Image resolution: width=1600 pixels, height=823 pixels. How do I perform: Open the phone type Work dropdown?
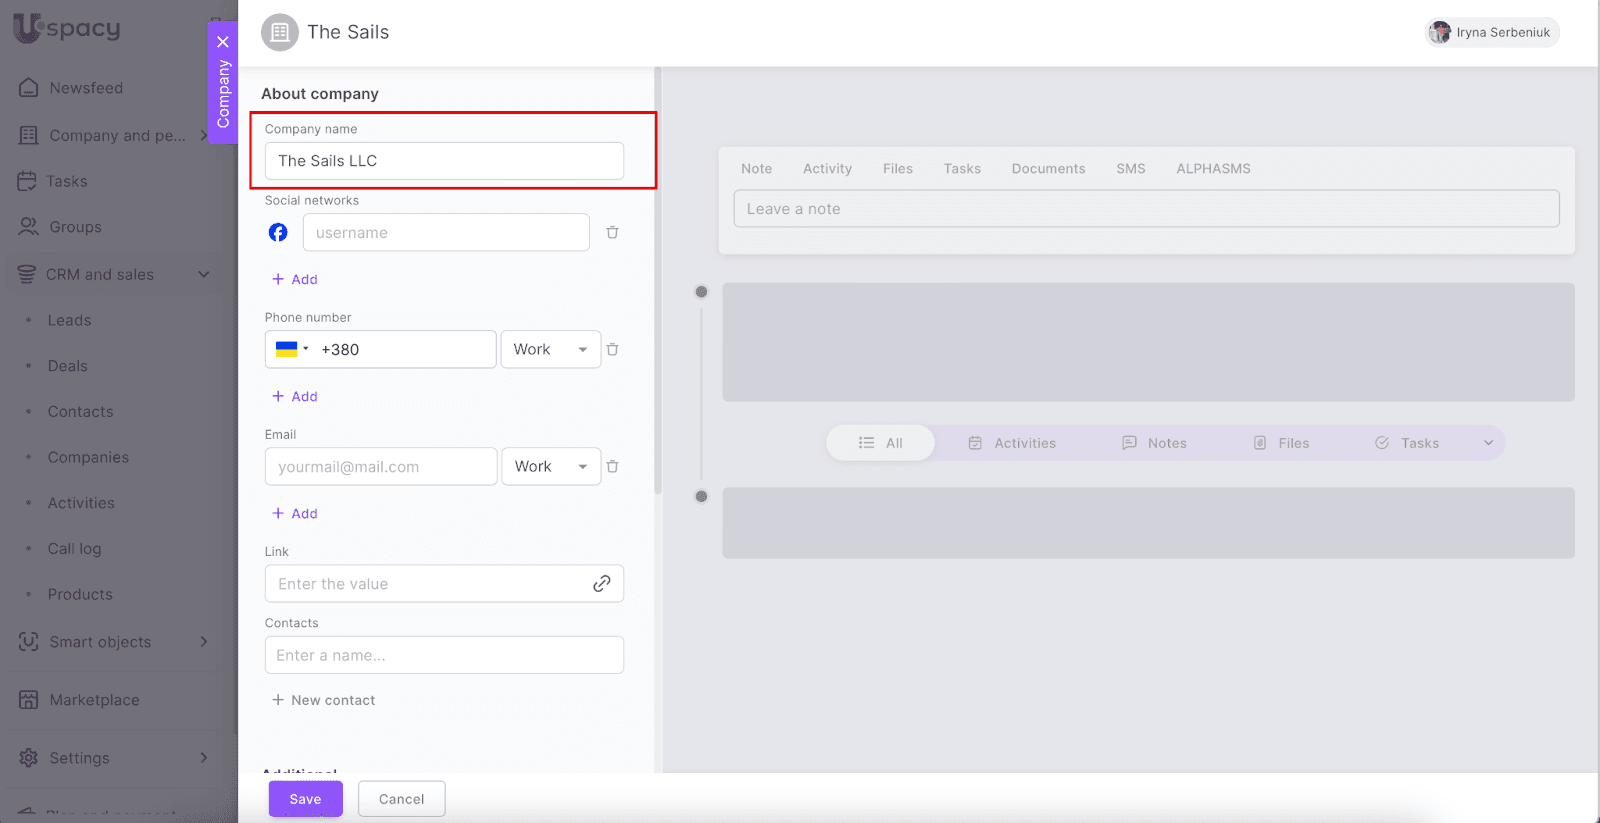[550, 350]
